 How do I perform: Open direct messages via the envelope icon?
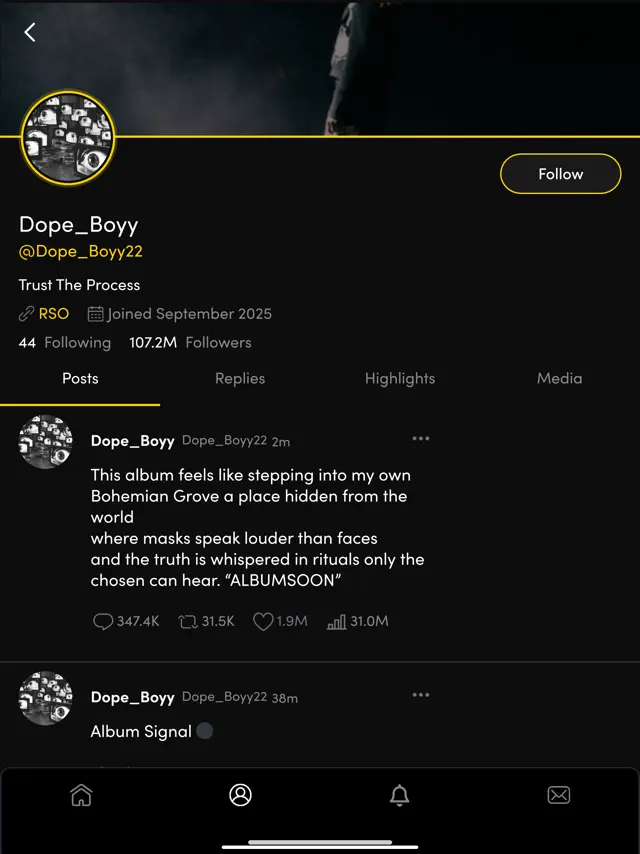[558, 795]
